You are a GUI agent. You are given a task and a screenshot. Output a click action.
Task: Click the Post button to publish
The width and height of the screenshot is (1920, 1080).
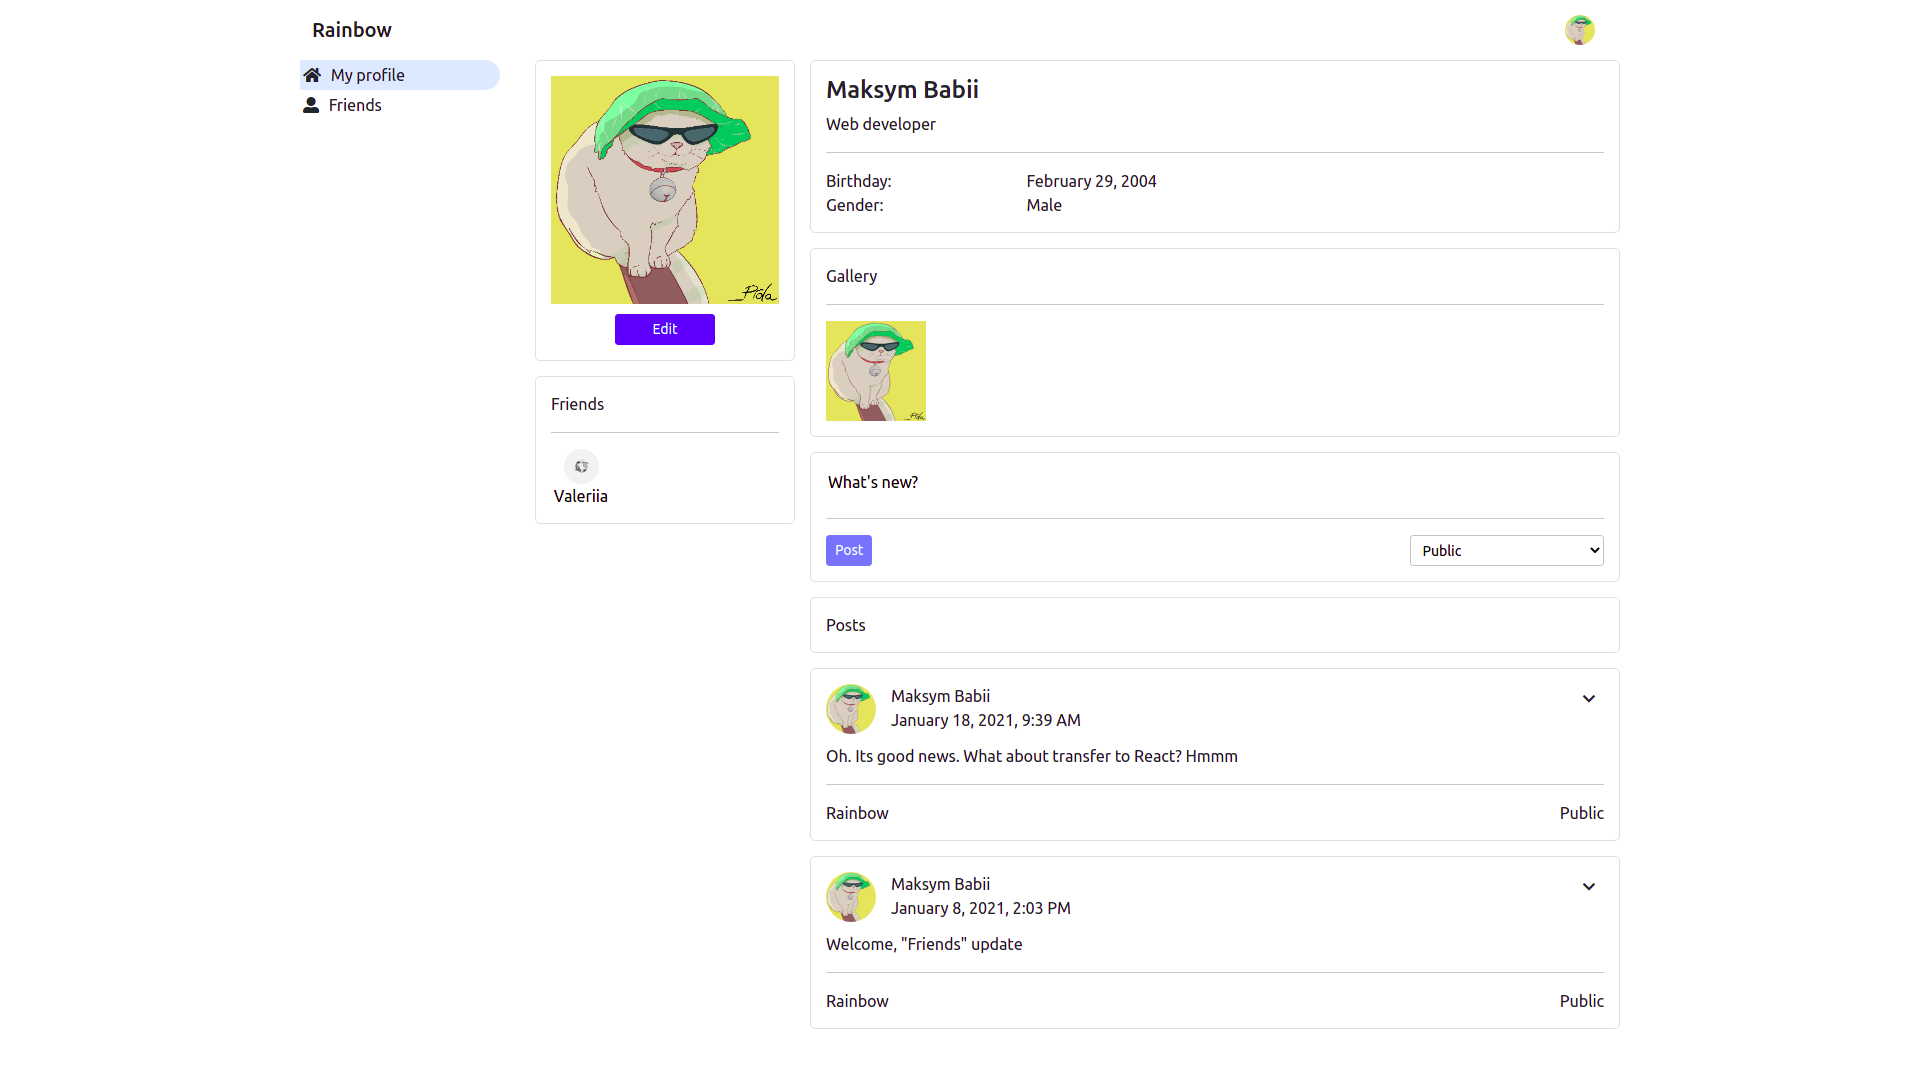click(x=848, y=550)
